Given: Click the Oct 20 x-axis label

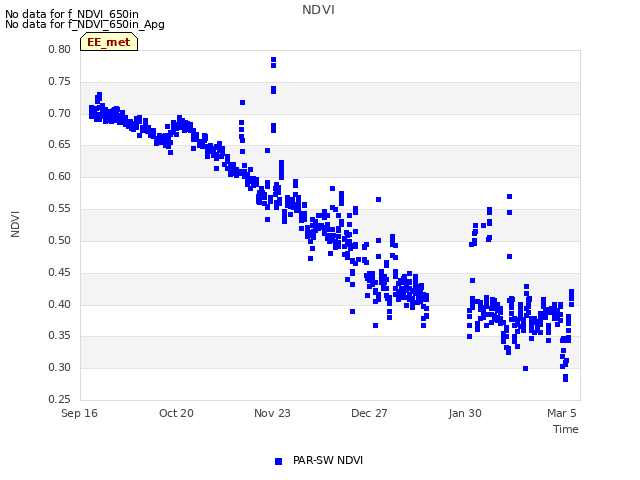Looking at the screenshot, I should point(176,413).
